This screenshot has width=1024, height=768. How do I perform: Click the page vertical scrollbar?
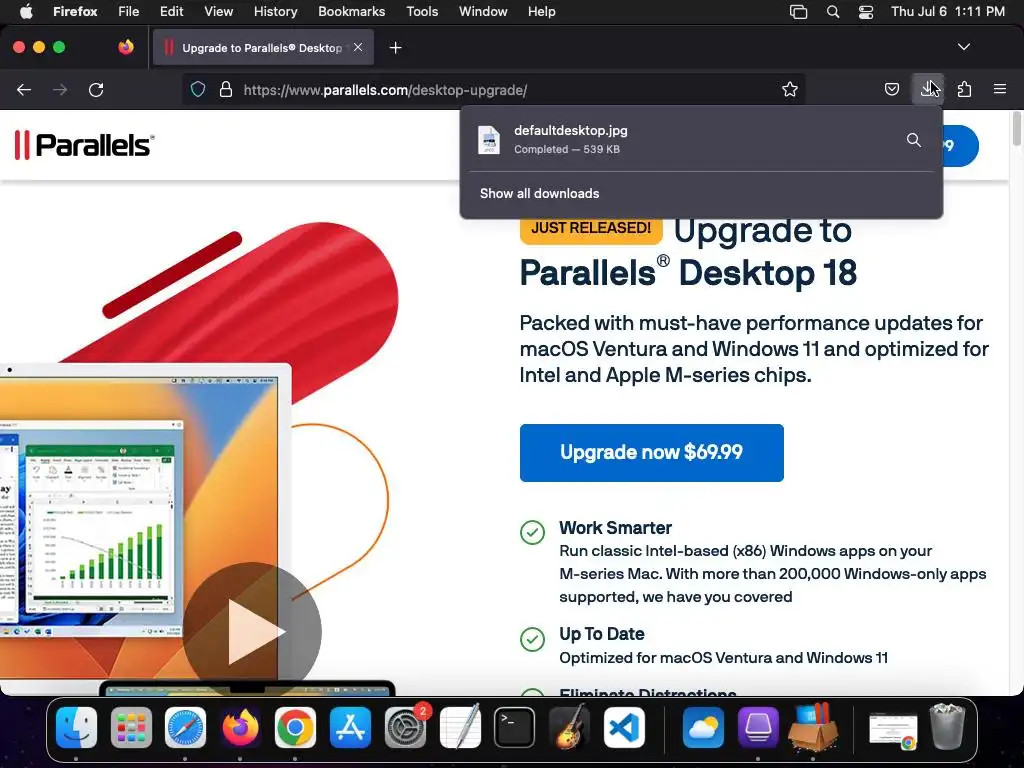click(1017, 131)
